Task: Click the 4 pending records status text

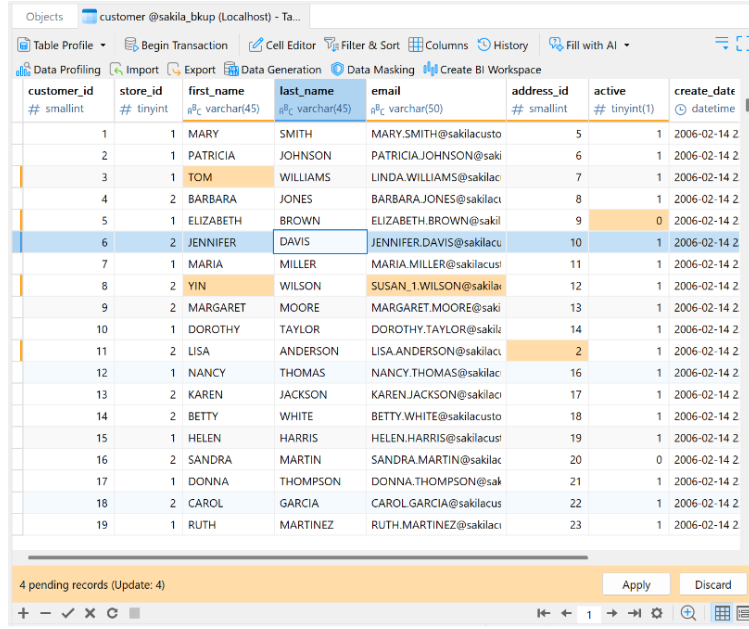Action: click(92, 585)
